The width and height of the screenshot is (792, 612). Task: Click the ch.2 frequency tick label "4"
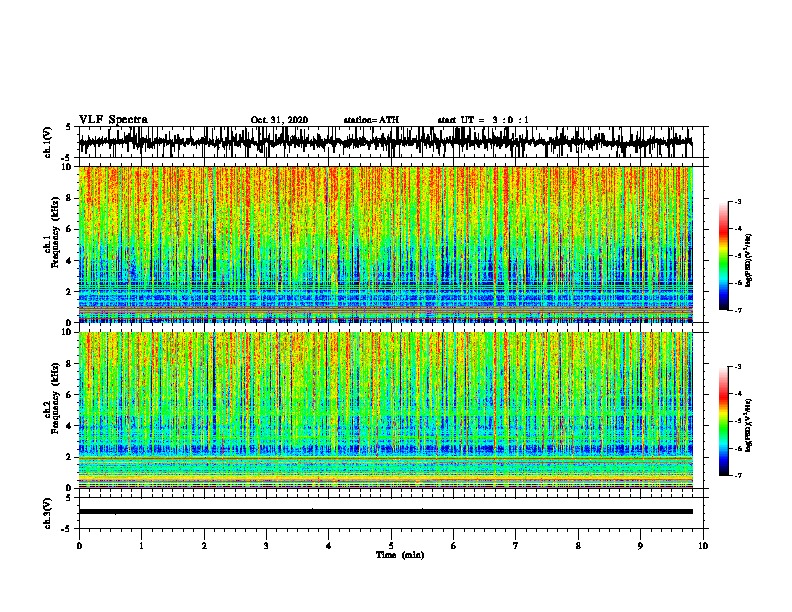(71, 426)
